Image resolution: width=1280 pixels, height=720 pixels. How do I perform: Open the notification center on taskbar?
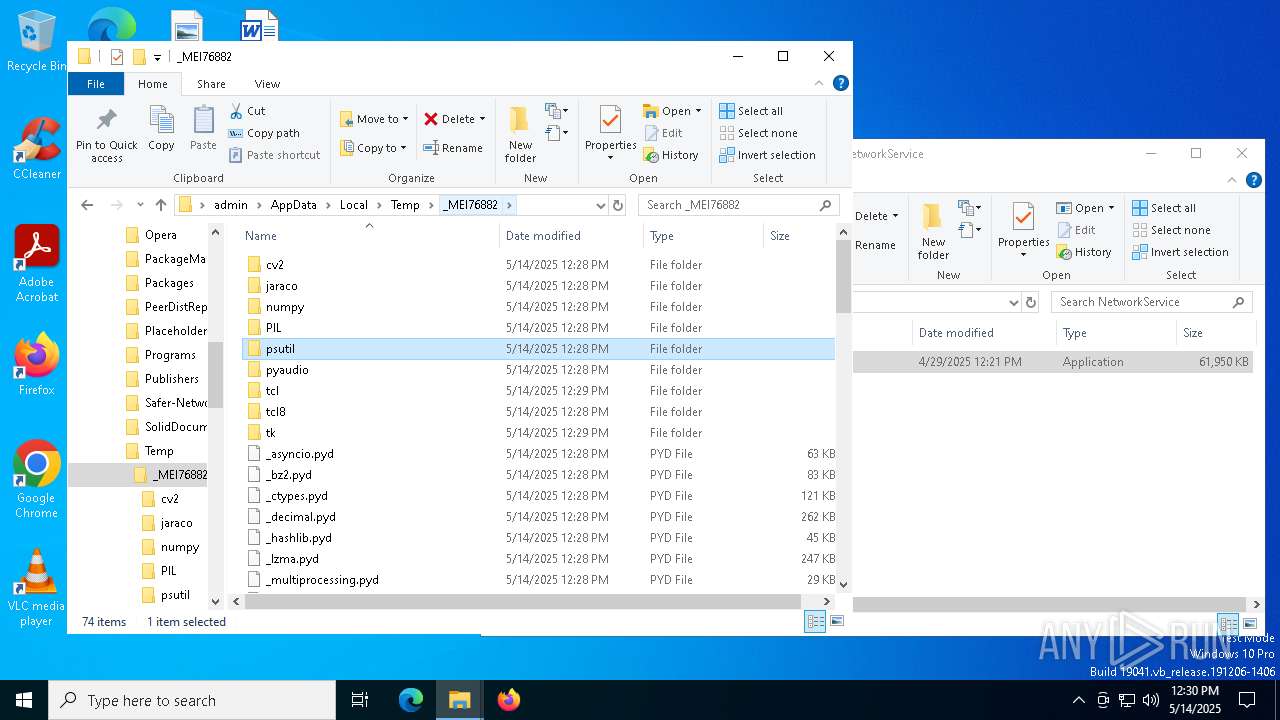pos(1247,700)
